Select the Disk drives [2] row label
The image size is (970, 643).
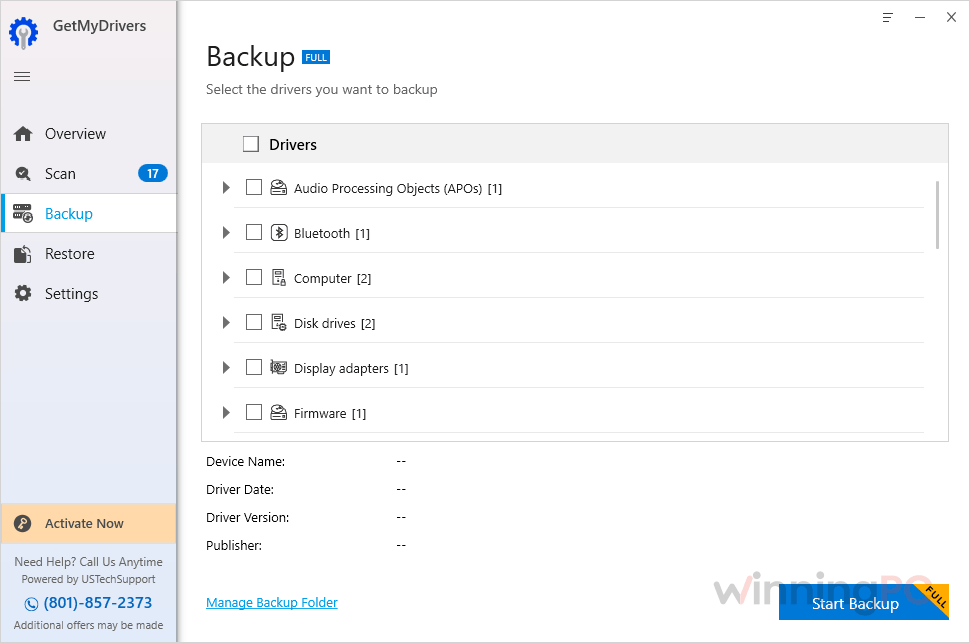[x=334, y=324]
